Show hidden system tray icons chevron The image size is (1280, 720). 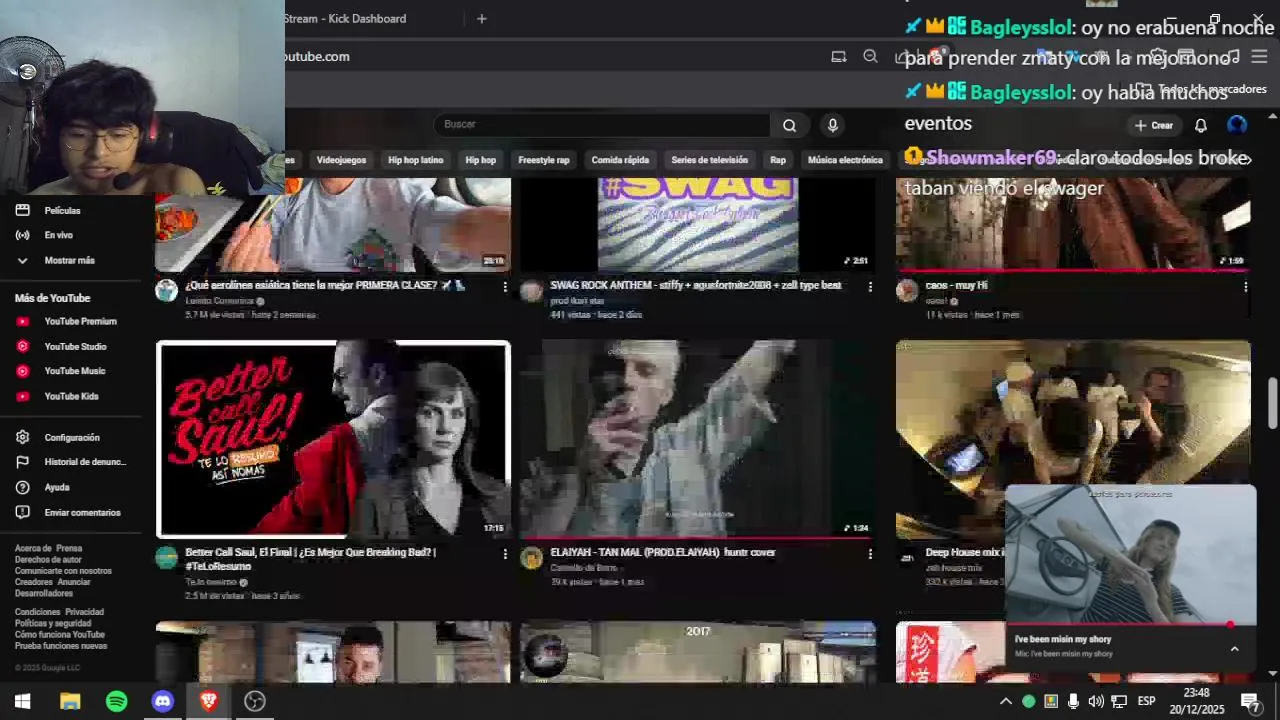(x=1006, y=701)
